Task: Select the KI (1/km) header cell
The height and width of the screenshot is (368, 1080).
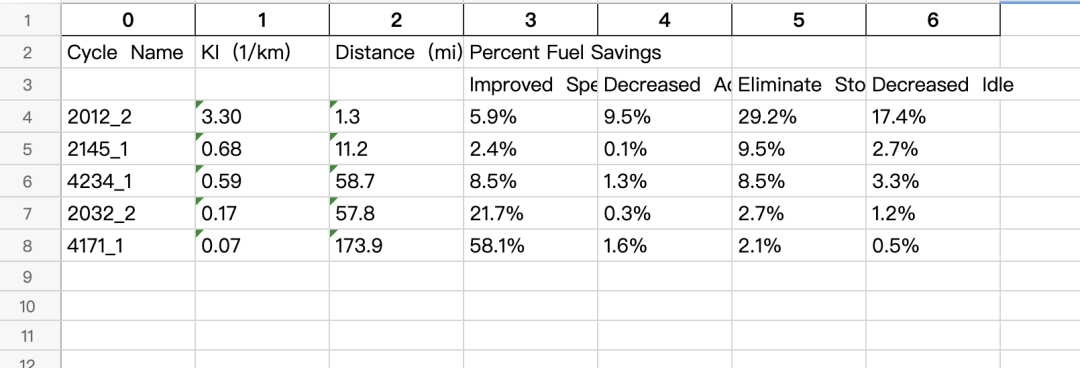Action: (262, 52)
